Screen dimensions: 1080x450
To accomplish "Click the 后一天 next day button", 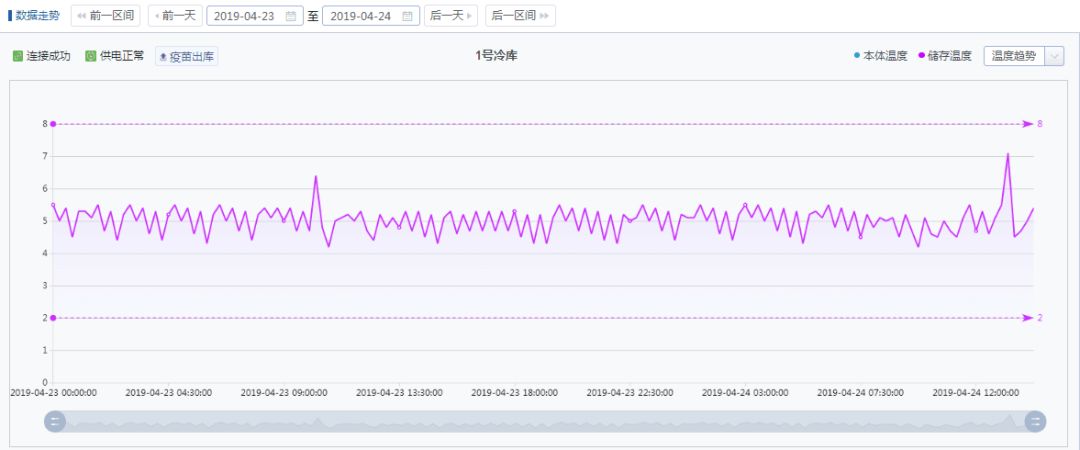I will [451, 15].
